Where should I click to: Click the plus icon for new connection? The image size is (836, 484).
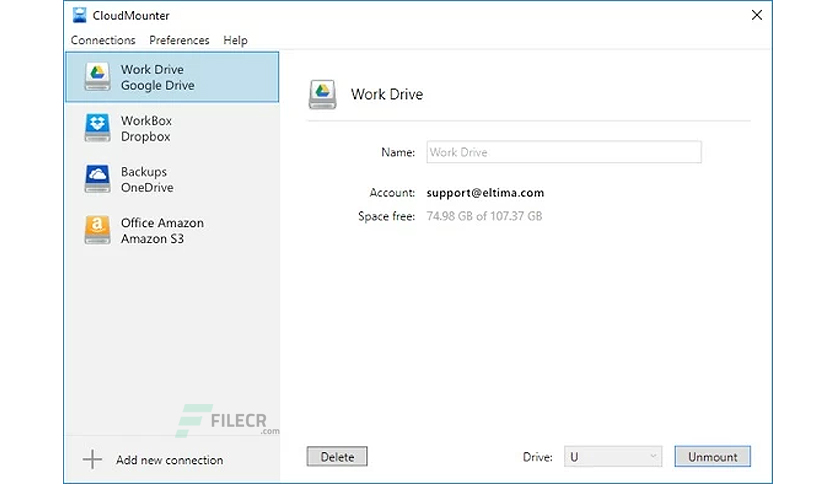coord(92,459)
